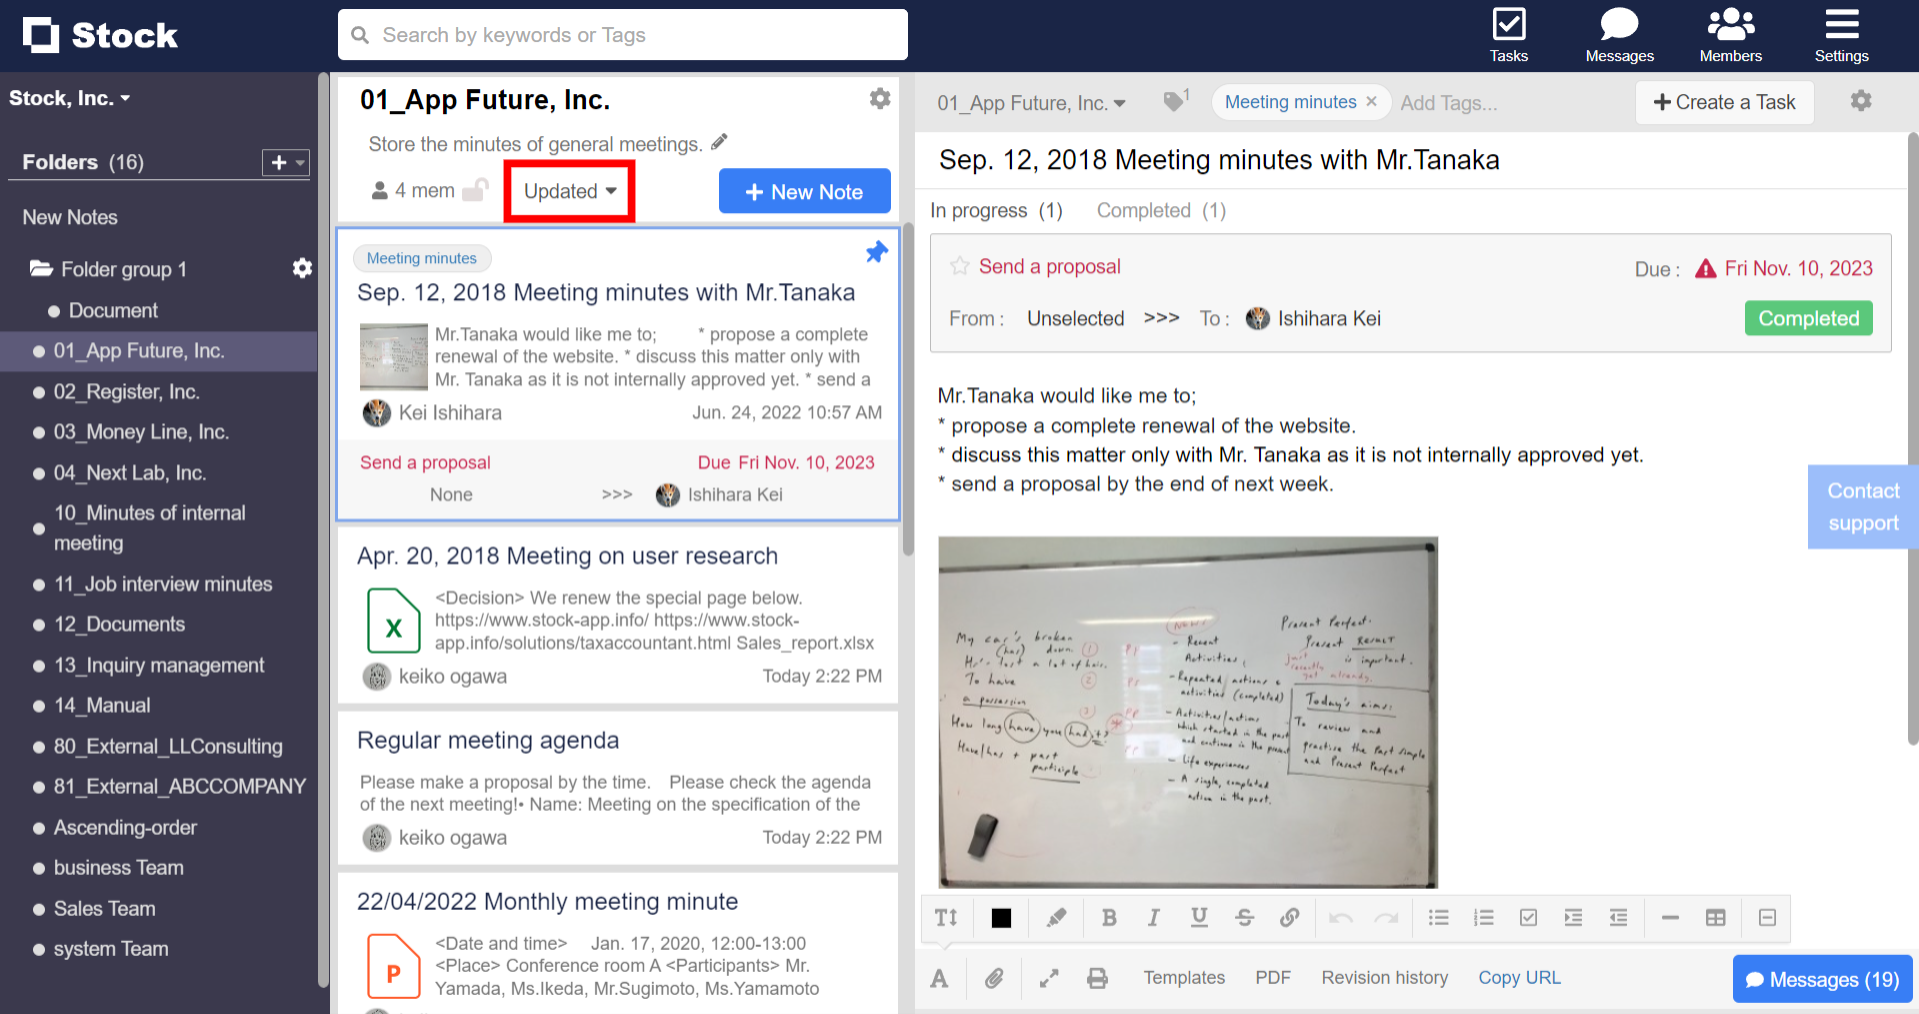The image size is (1919, 1014).
Task: Apply strikethrough formatting in editor toolbar
Action: point(1244,918)
